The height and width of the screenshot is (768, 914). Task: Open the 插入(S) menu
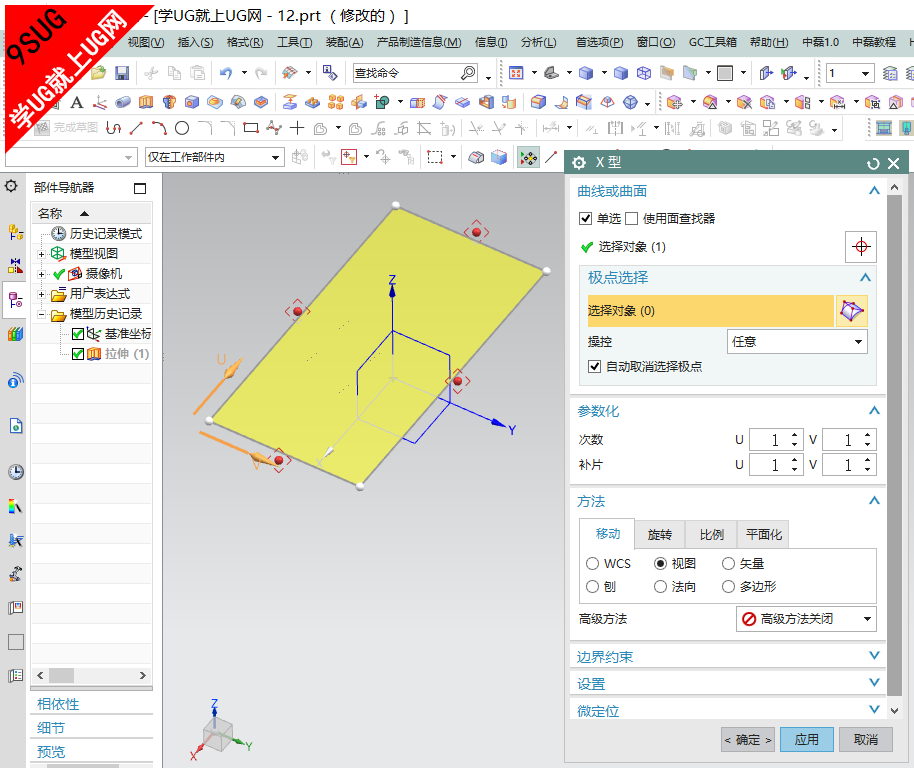point(195,43)
